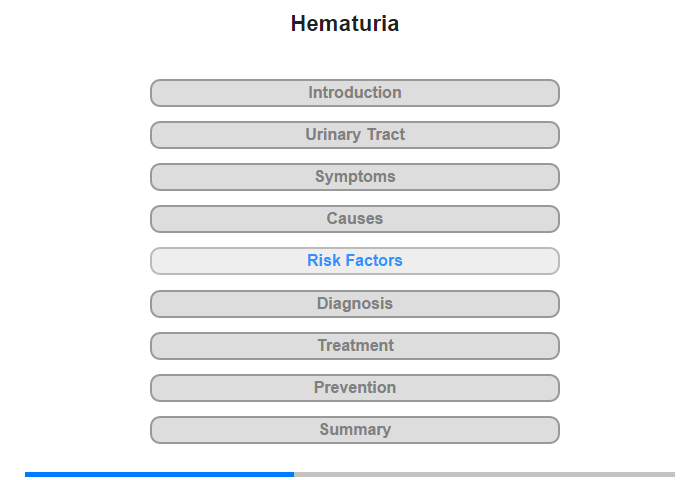Click the end point of the blue progress
Viewport: 700px width, 480px height.
(293, 474)
